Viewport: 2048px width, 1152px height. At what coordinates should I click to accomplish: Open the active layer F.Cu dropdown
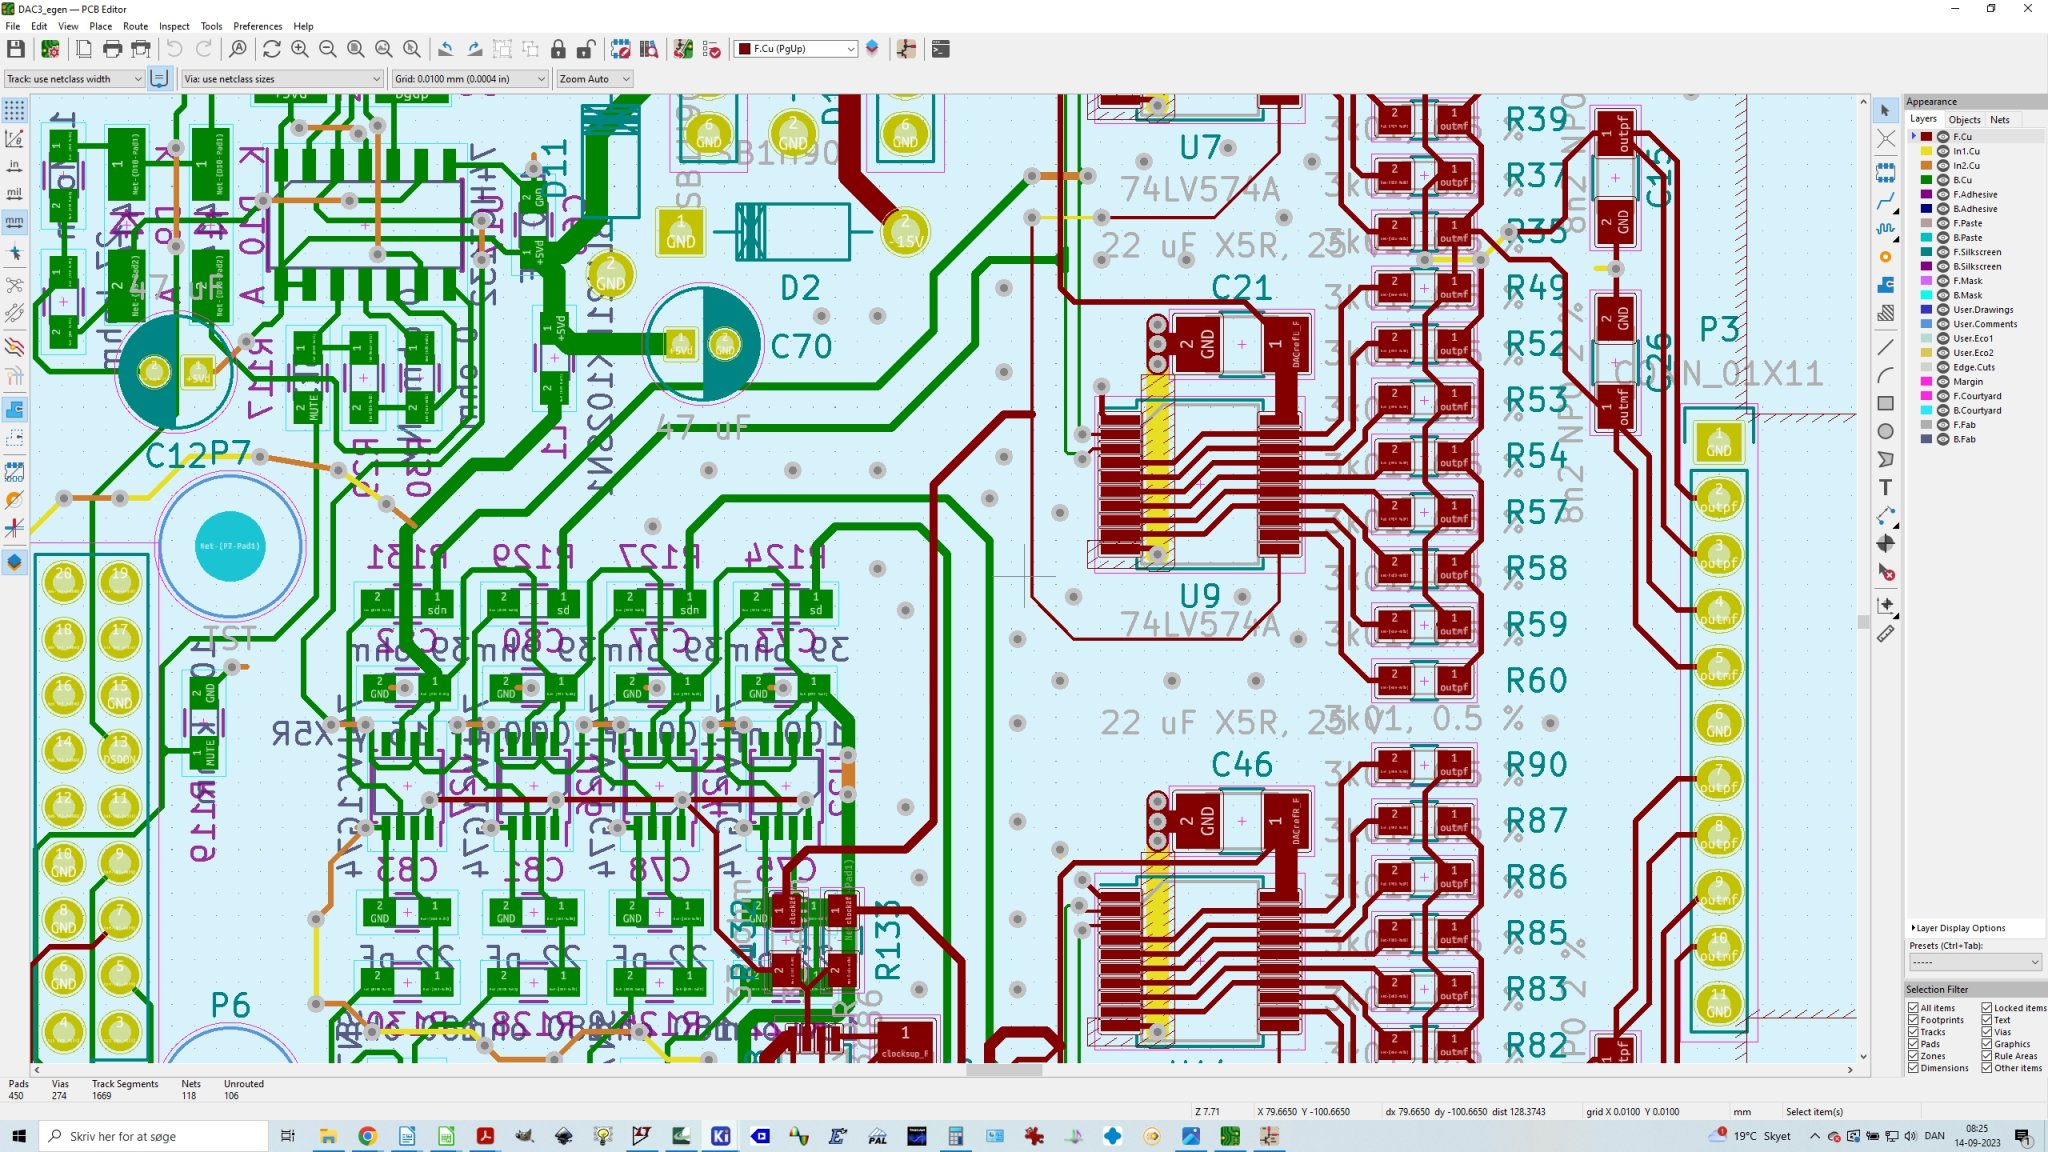tap(796, 49)
